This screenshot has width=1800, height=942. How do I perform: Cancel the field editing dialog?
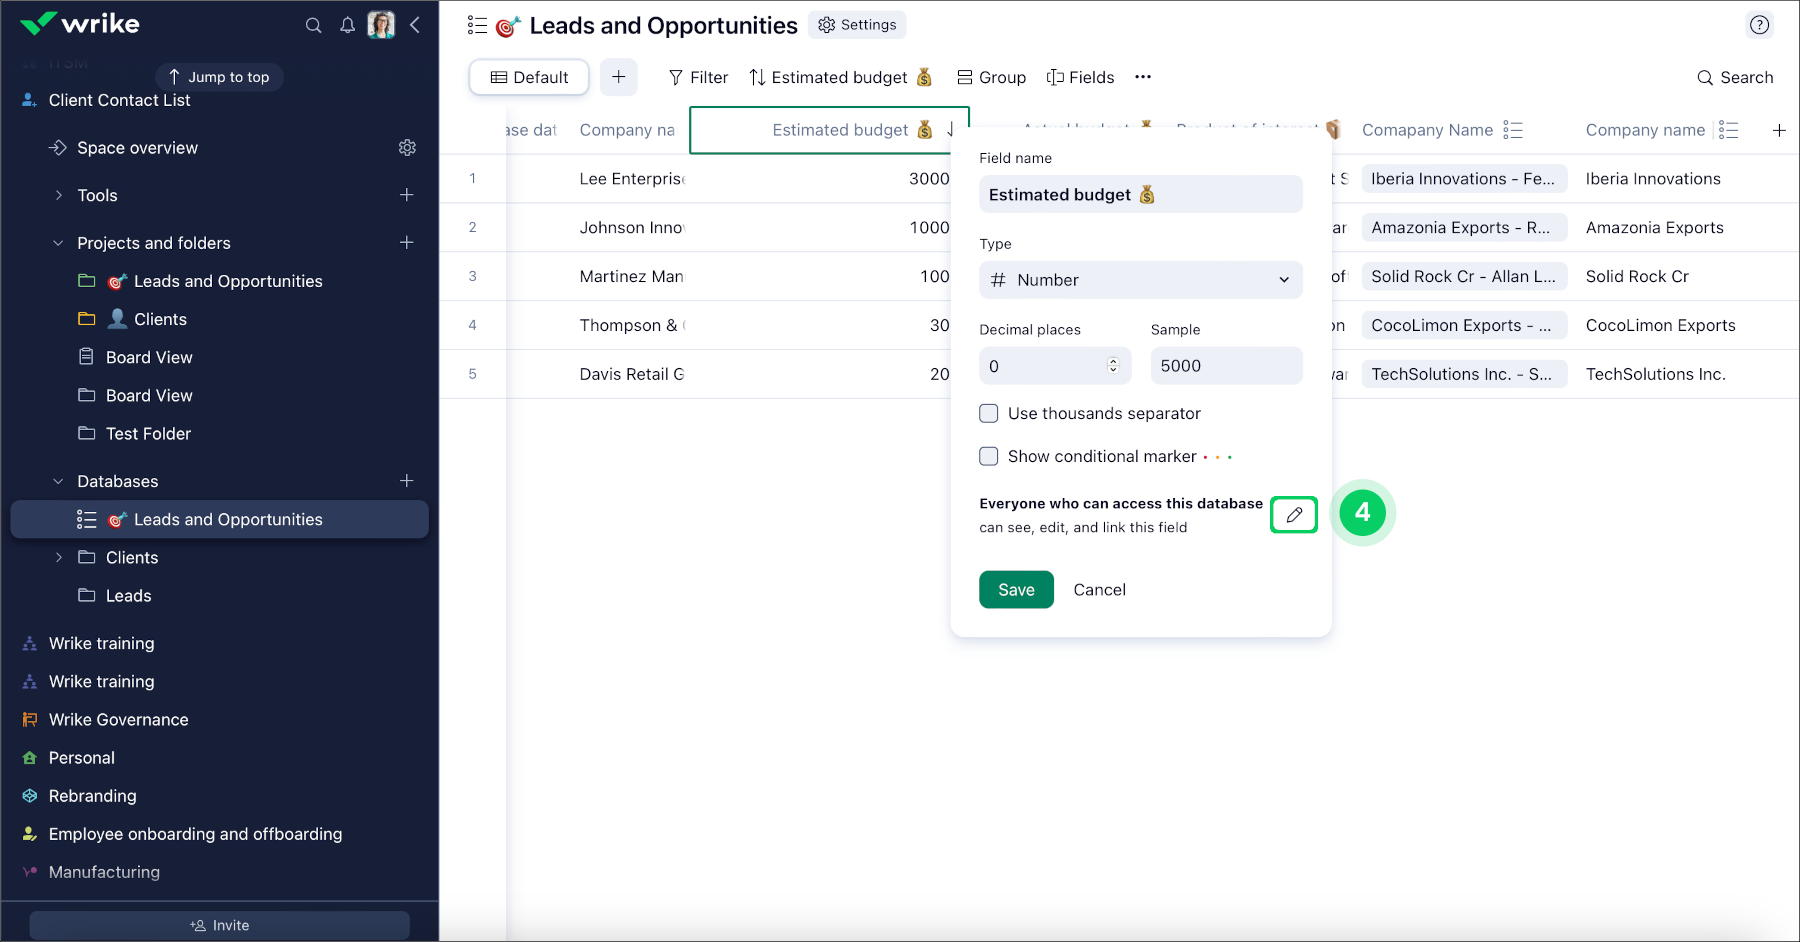click(1099, 589)
